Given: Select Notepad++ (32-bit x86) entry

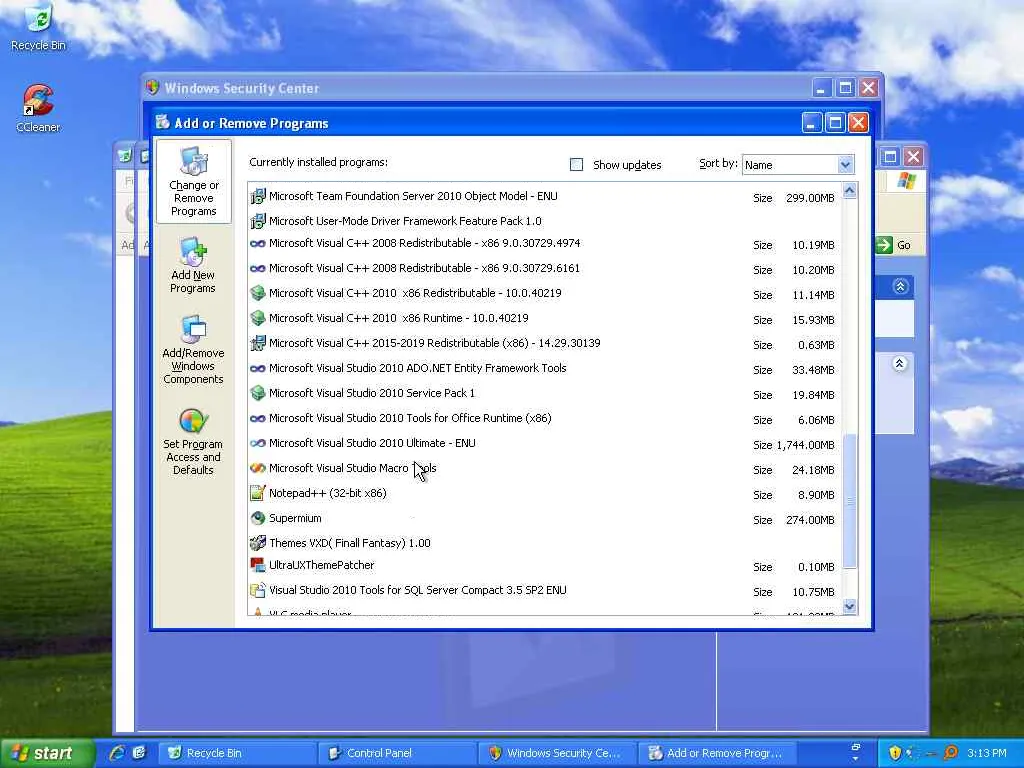Looking at the screenshot, I should [x=545, y=494].
